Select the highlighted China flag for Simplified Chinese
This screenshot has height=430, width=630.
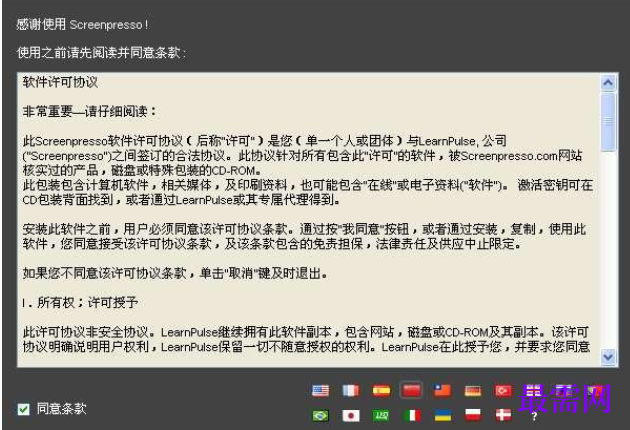(x=411, y=390)
